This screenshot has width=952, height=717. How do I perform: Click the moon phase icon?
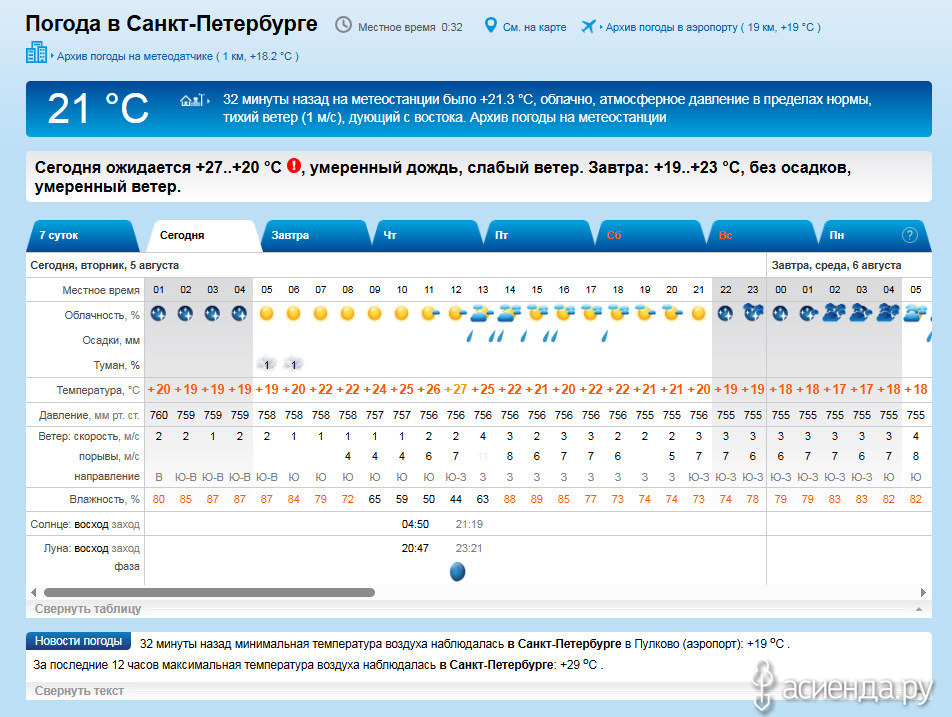(457, 571)
